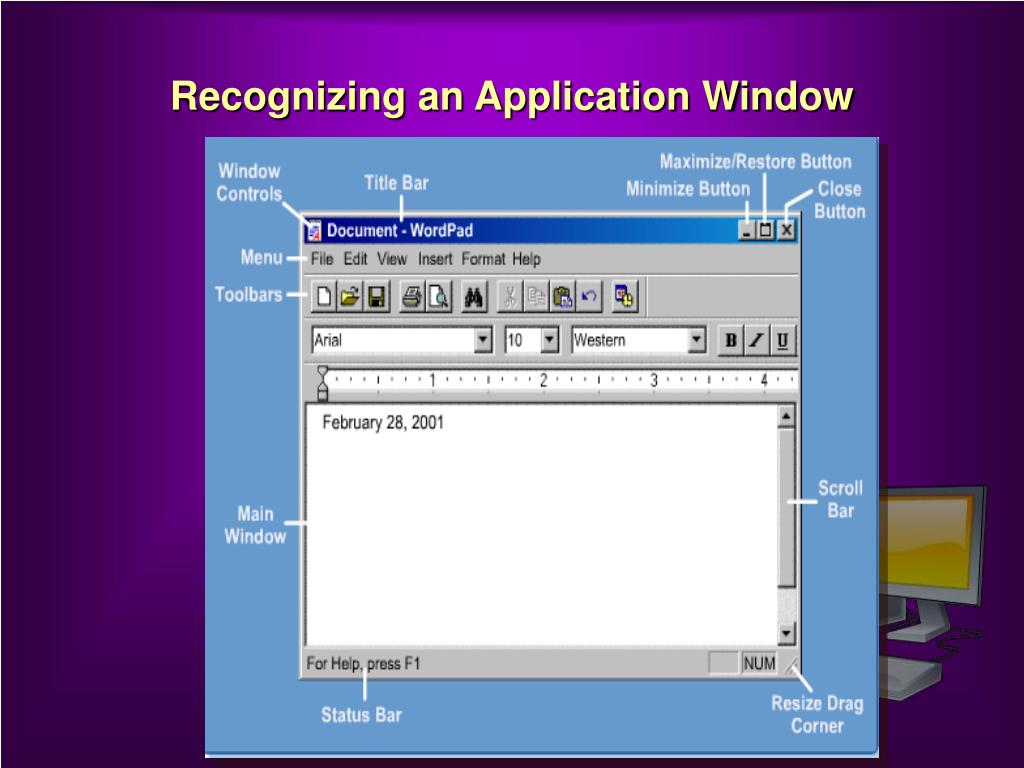Click the "Document - WordPad" title bar text
Viewport: 1024px width, 768px height.
pyautogui.click(x=400, y=231)
